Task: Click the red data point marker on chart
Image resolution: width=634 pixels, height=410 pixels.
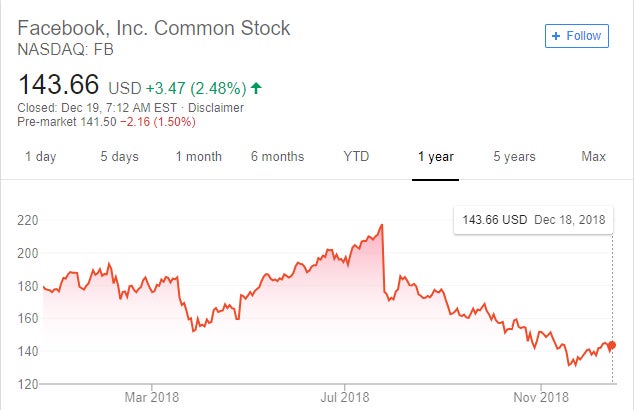Action: pyautogui.click(x=612, y=345)
